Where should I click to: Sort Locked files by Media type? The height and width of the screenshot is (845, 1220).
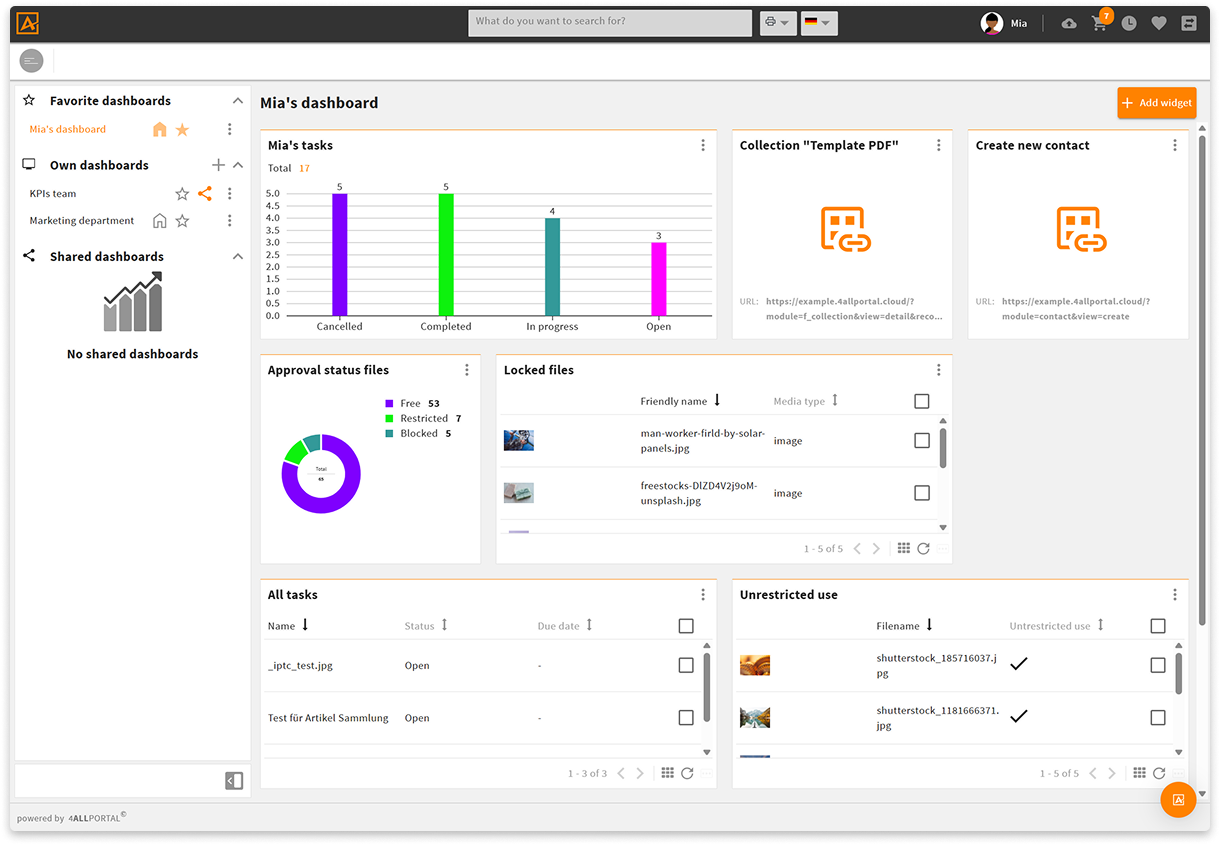[x=806, y=401]
